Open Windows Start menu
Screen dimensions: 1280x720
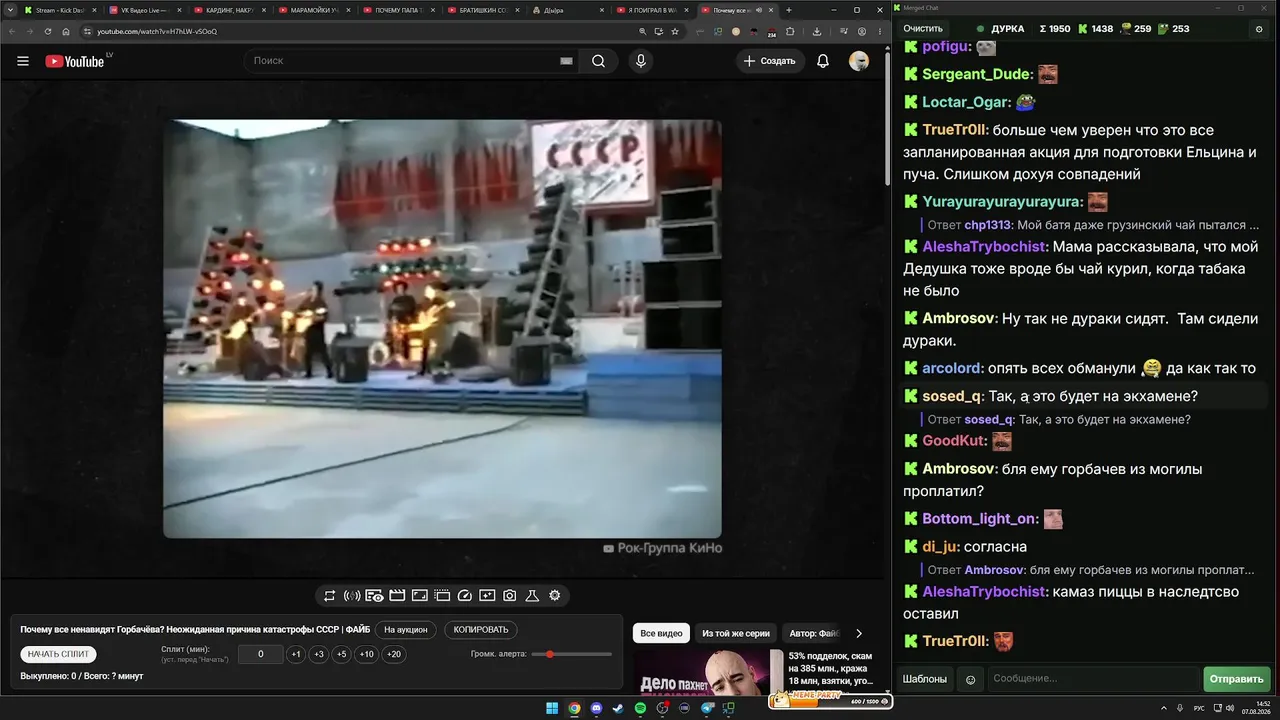[552, 708]
